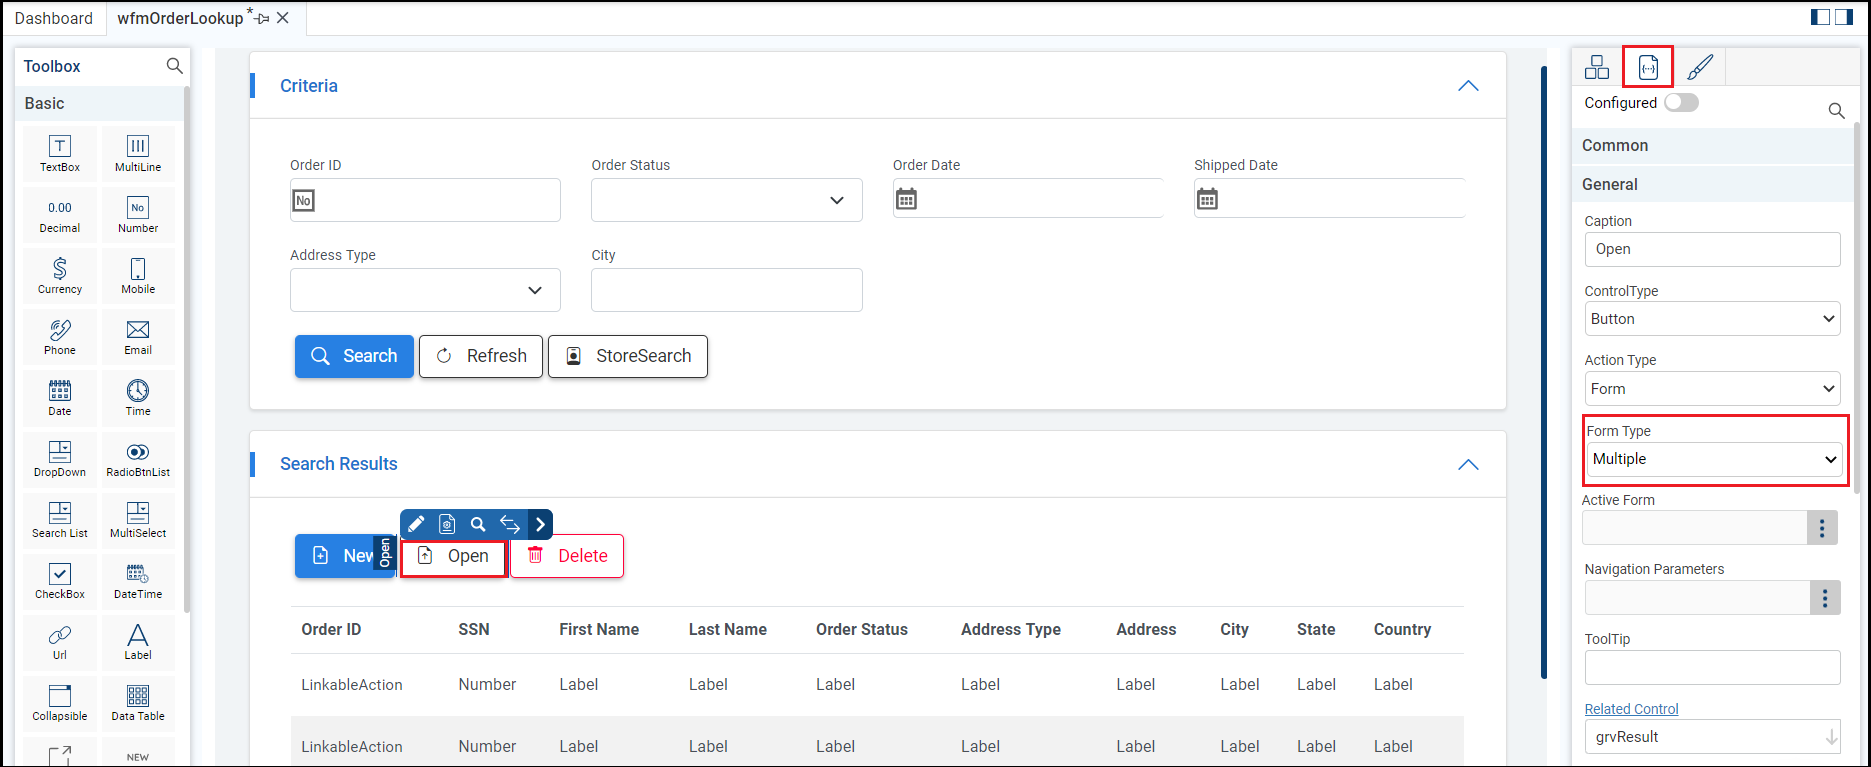Open the Related Control link
Viewport: 1871px width, 767px height.
point(1631,709)
